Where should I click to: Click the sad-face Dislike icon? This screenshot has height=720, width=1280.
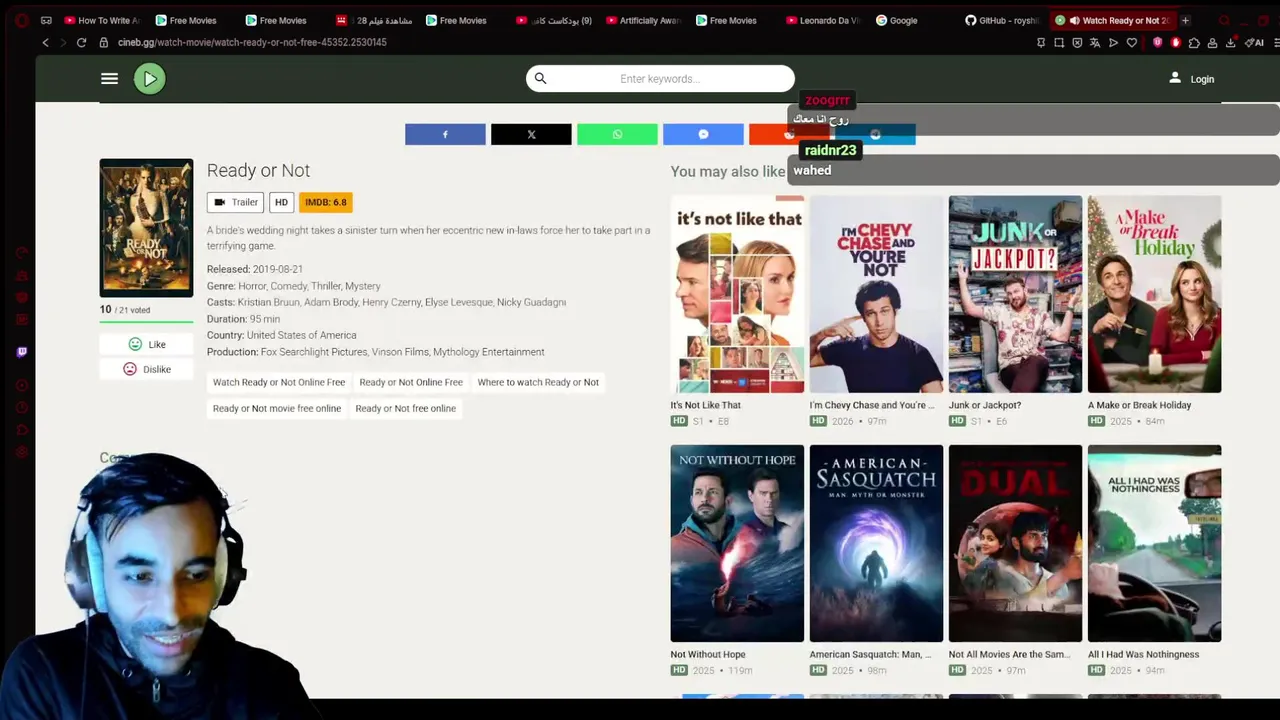[129, 369]
